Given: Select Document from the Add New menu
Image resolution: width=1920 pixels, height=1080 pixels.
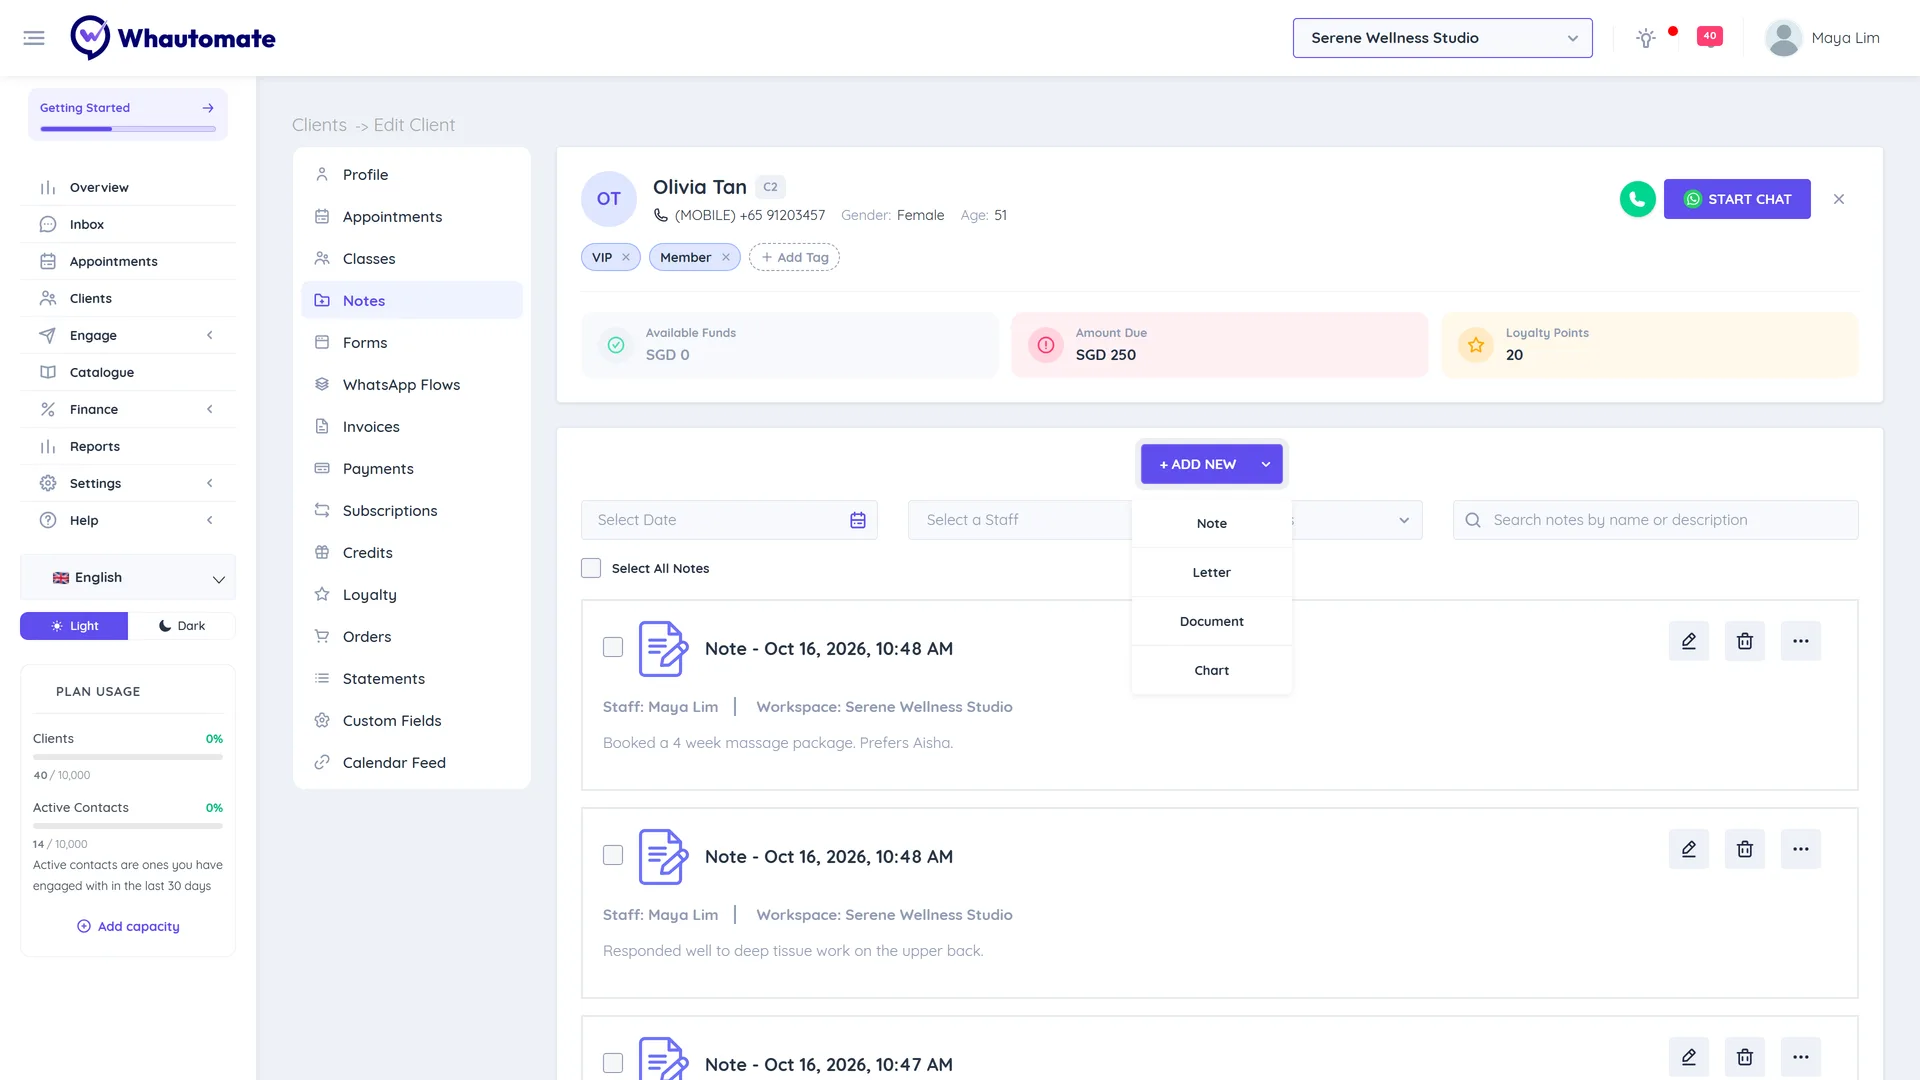Looking at the screenshot, I should click(x=1211, y=622).
